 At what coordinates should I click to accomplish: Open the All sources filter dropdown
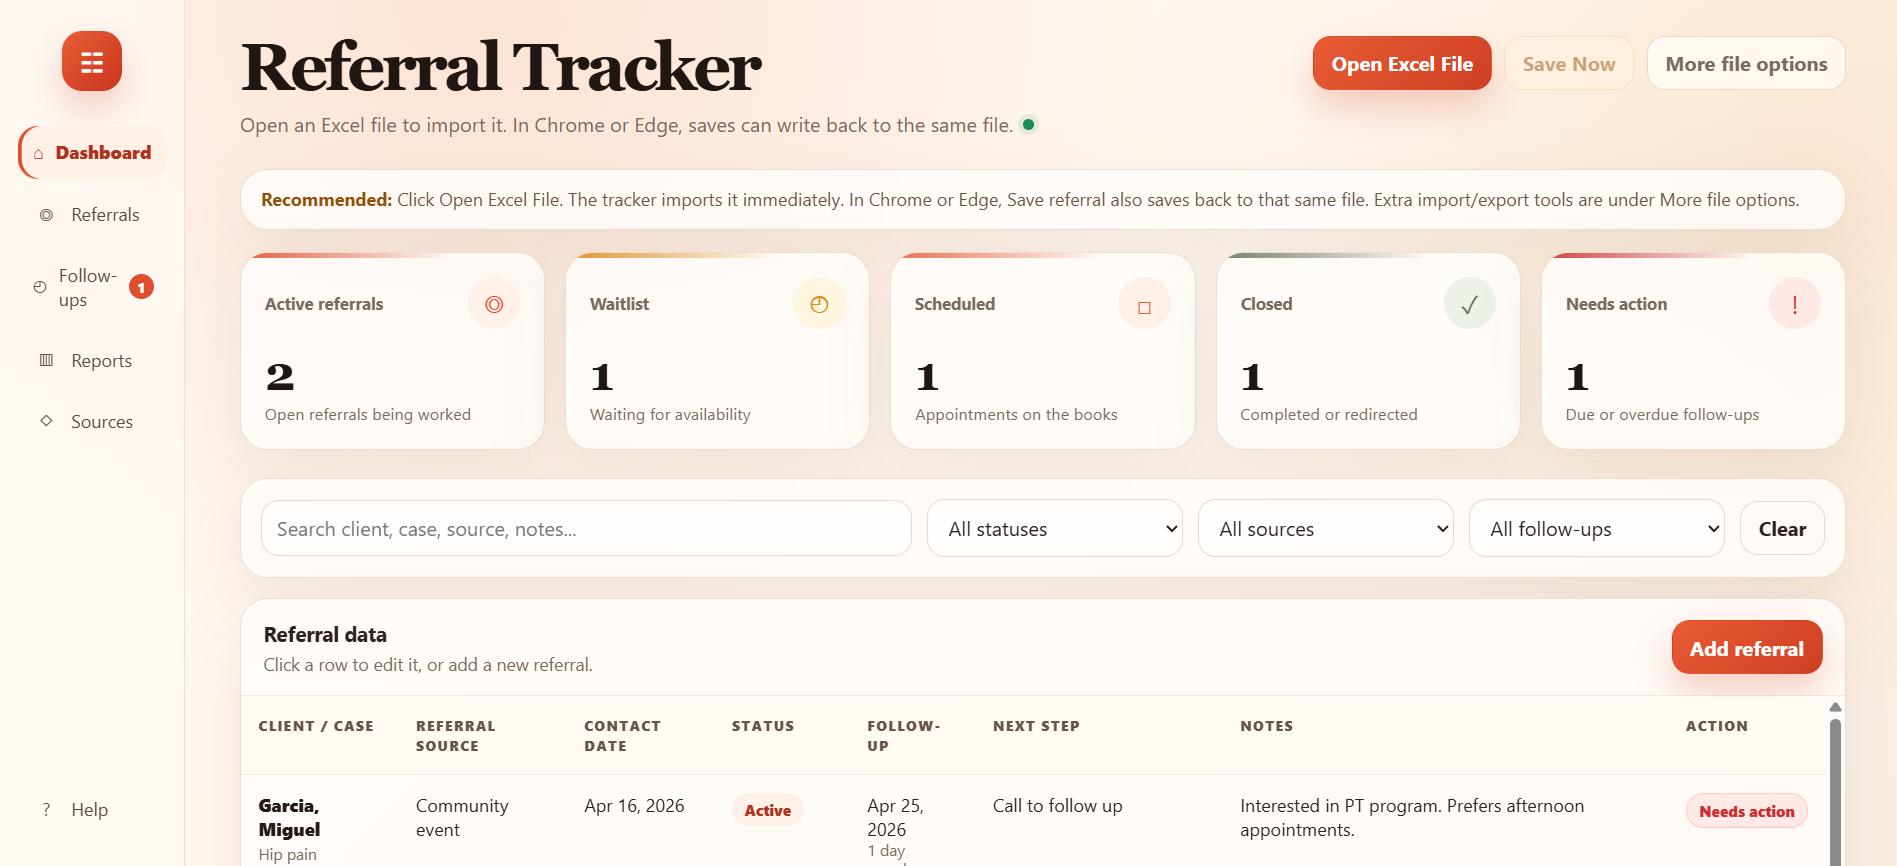coord(1325,529)
